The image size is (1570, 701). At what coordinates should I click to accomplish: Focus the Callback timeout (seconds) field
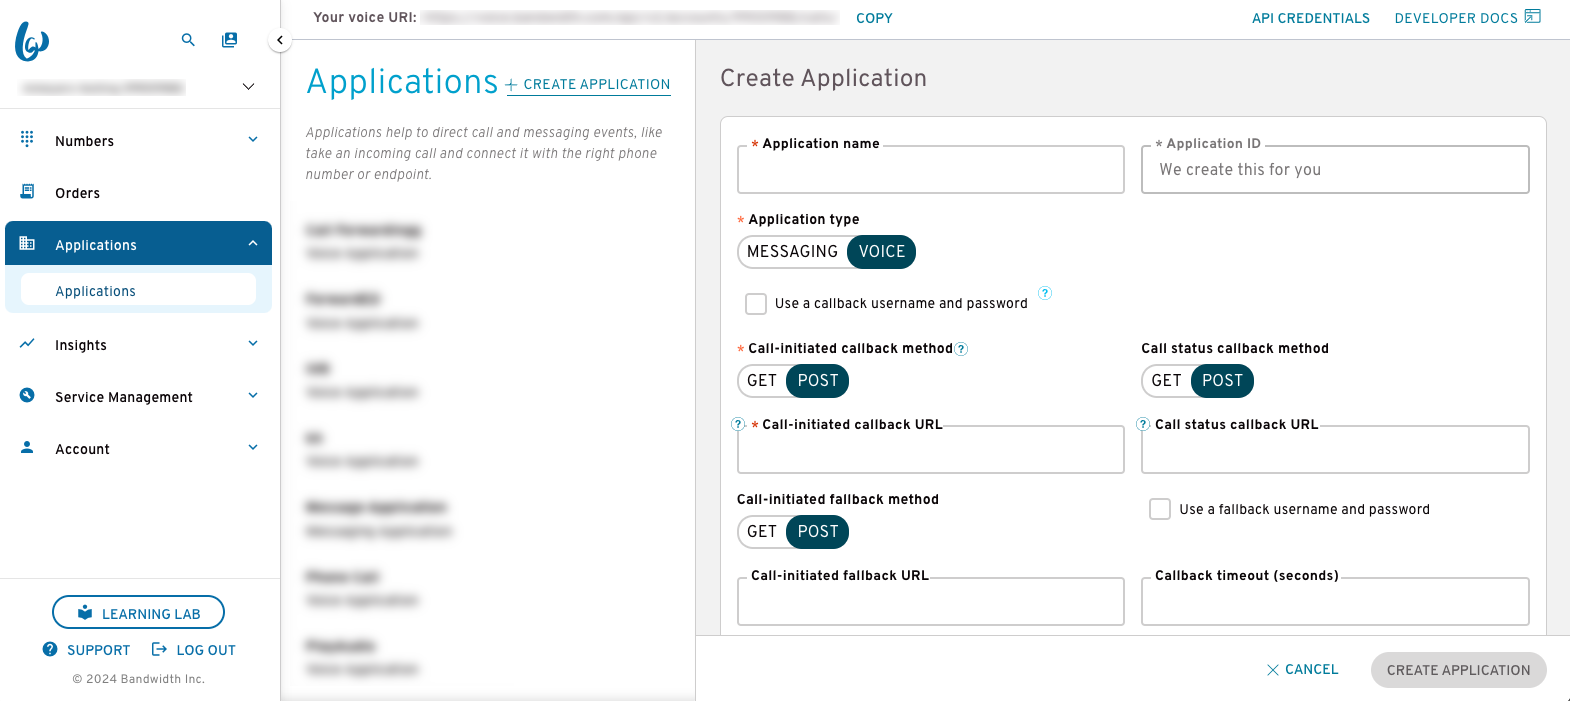1335,602
